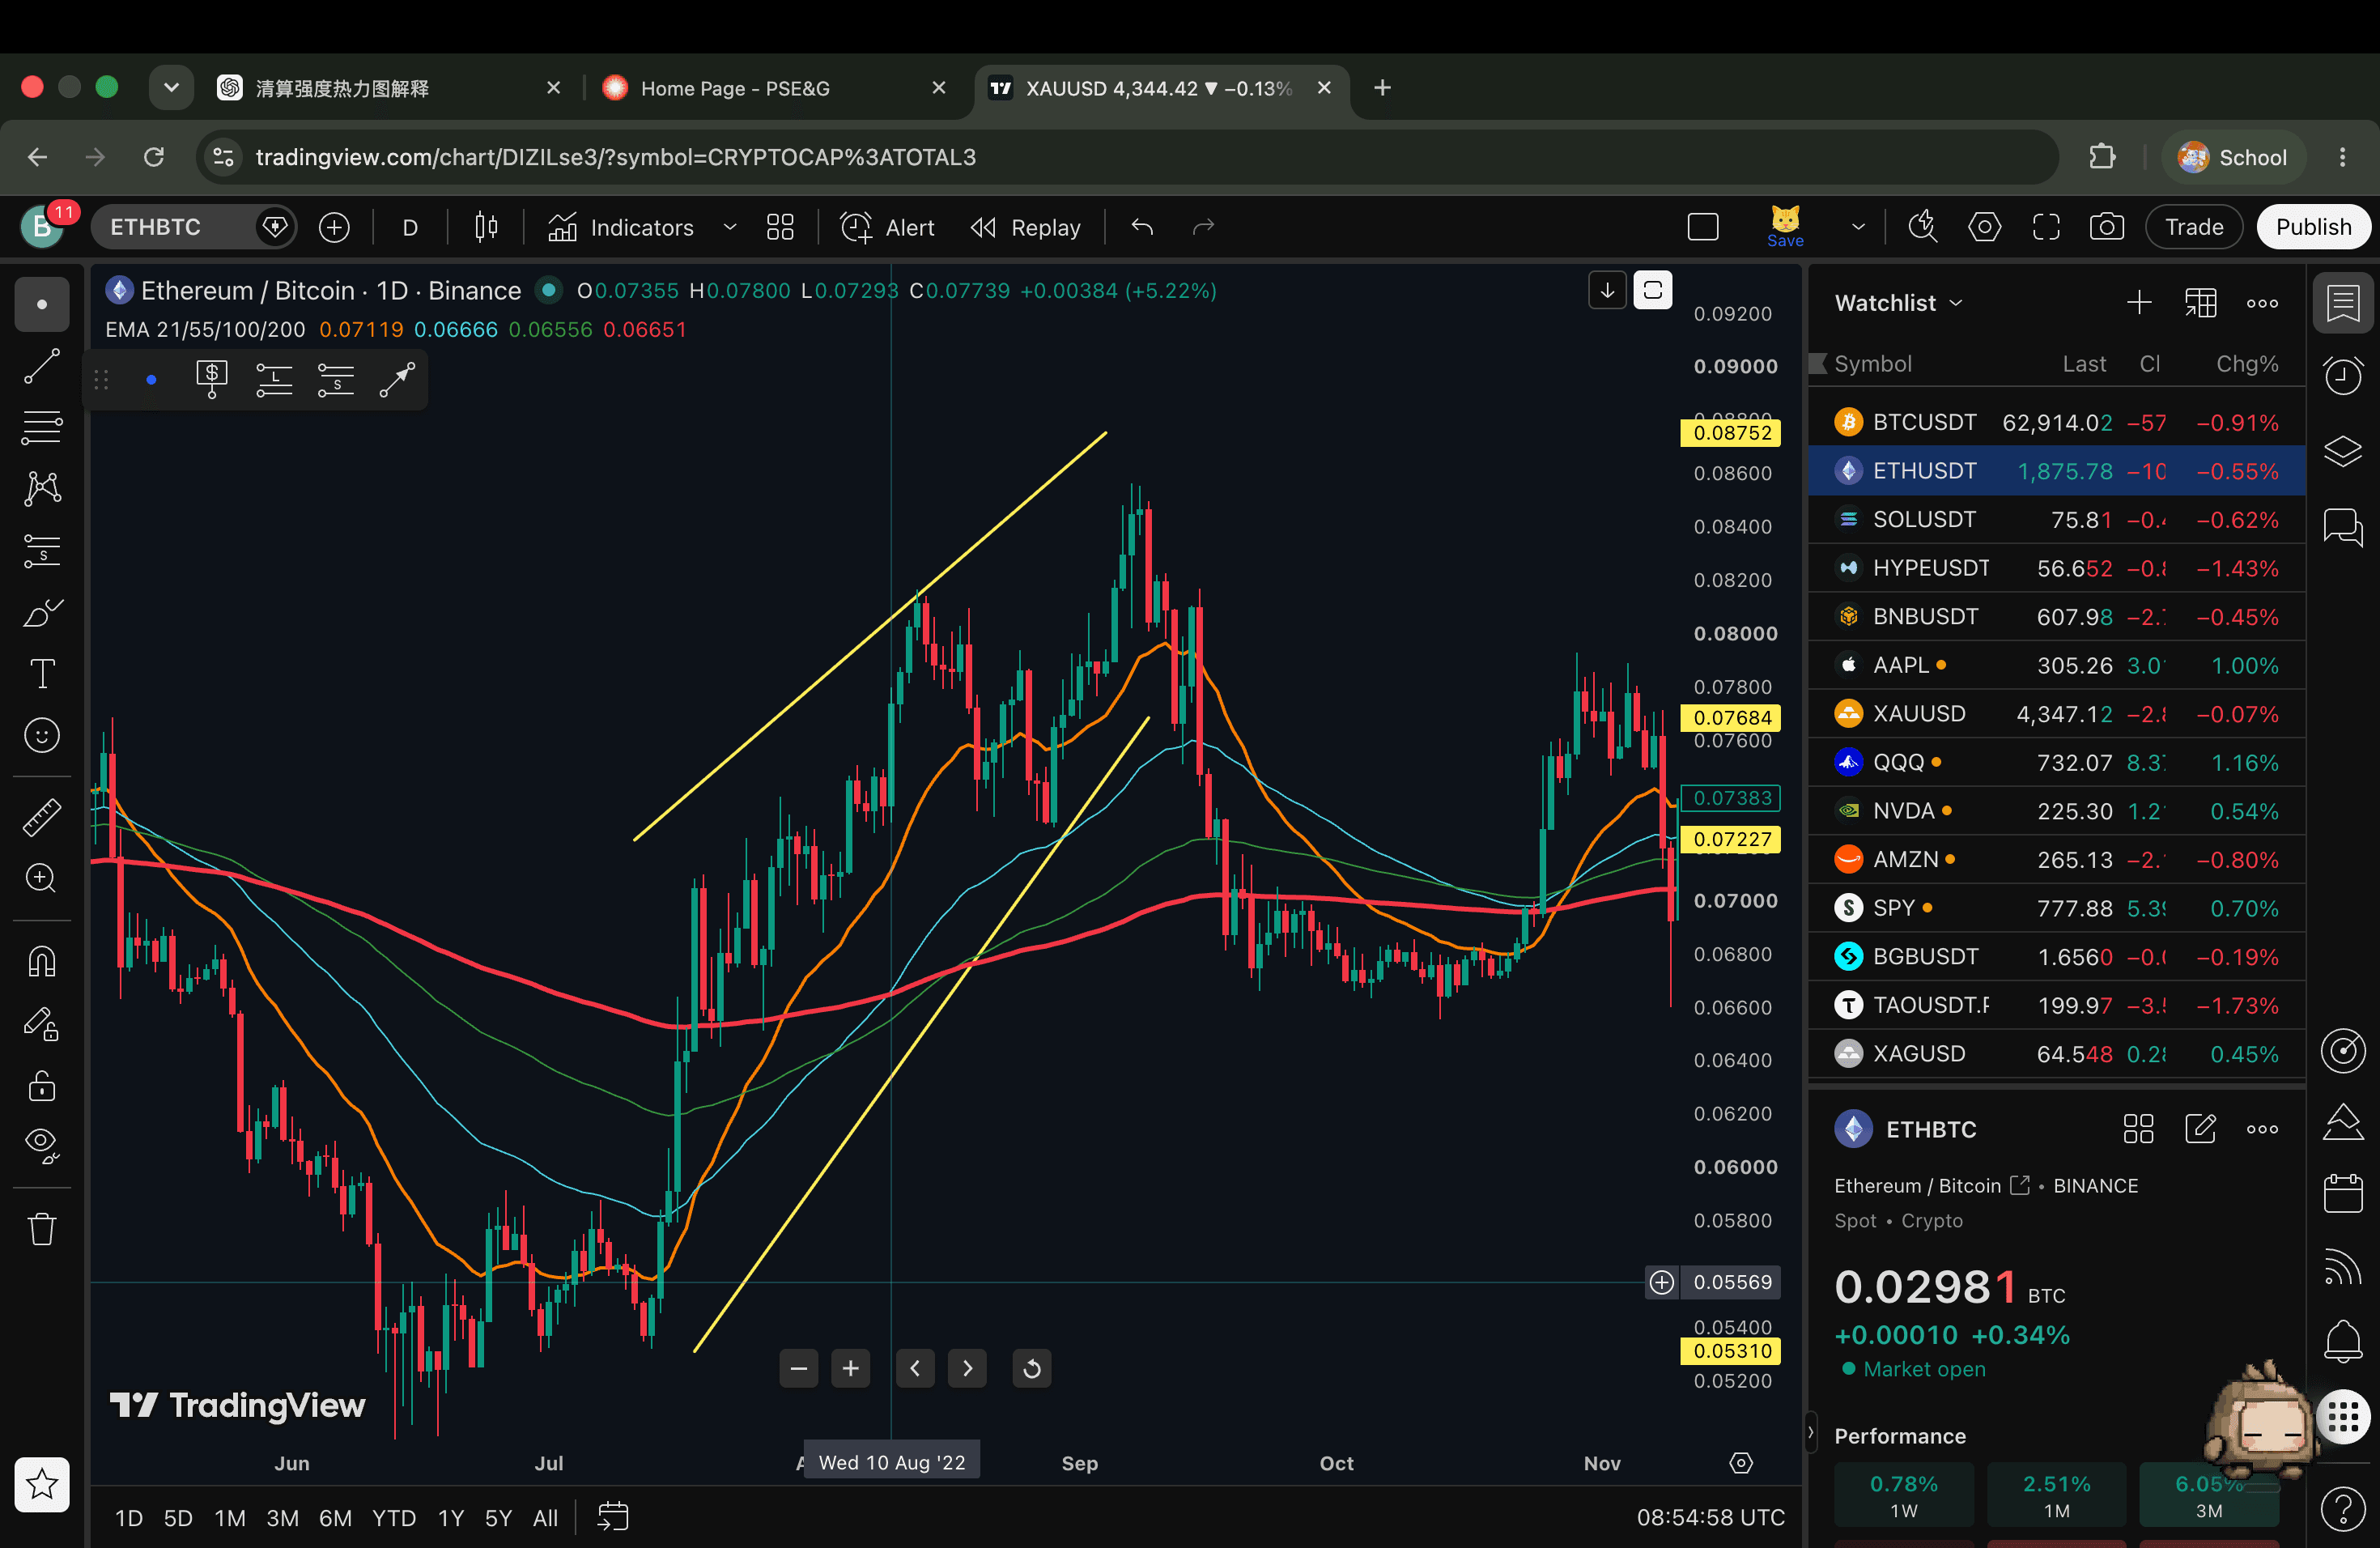Open the emoji icons tool
This screenshot has width=2380, height=1548.
(41, 736)
